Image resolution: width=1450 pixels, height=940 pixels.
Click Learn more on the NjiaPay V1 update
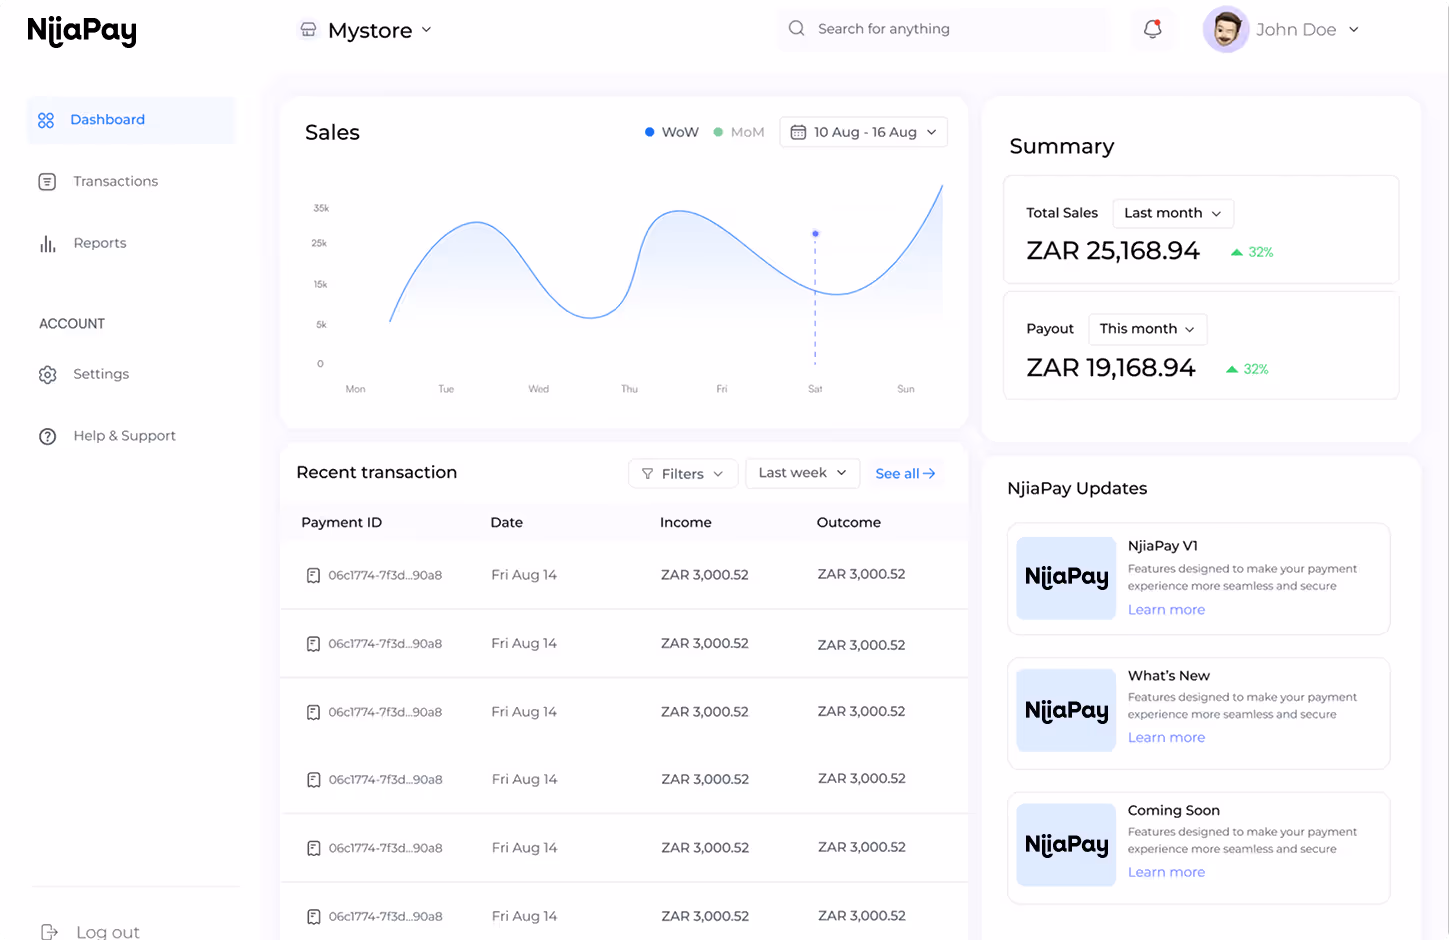coord(1166,609)
